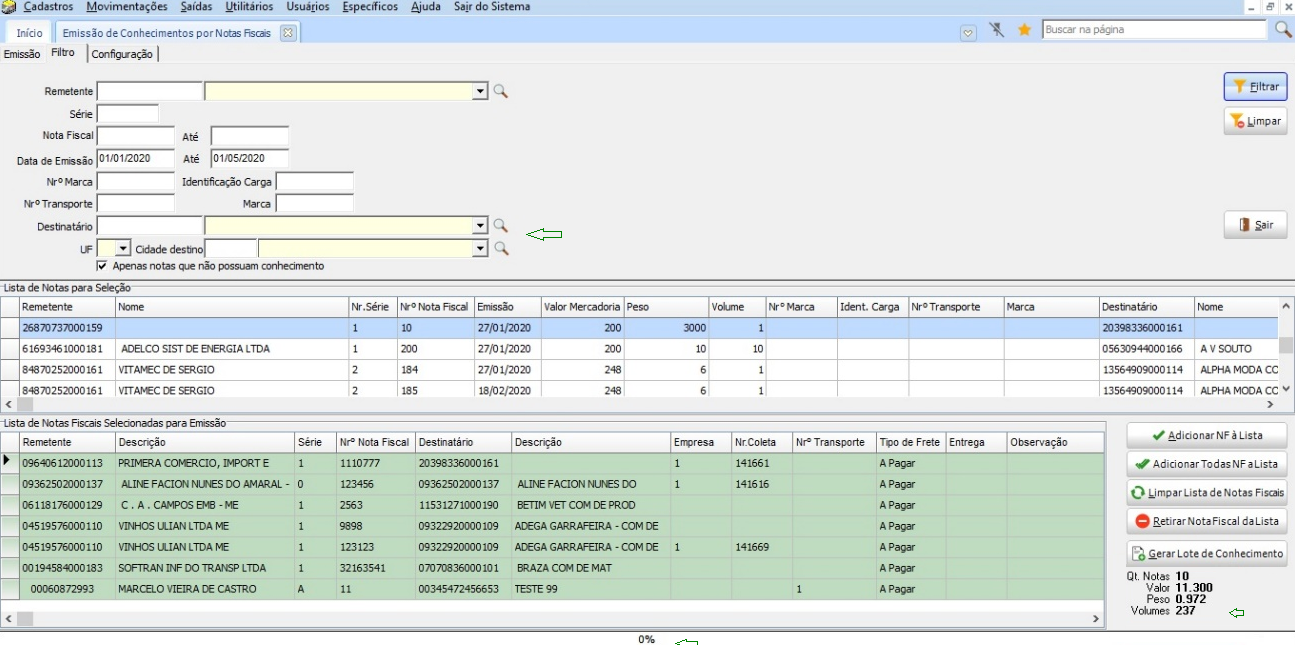Click the Filtrar button
Viewport: 1295px width, 645px height.
click(x=1255, y=87)
